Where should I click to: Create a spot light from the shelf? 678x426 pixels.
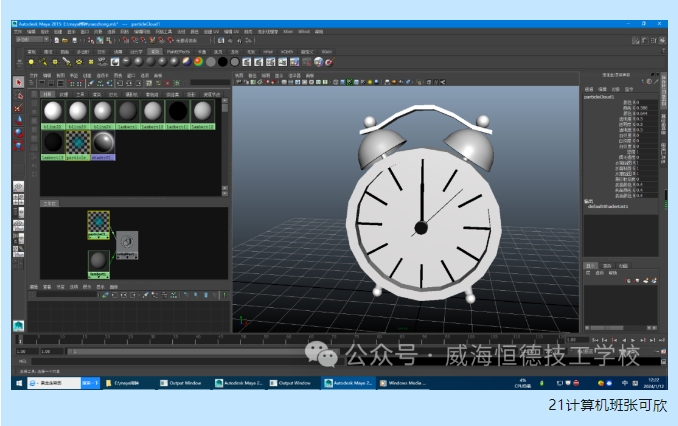click(x=67, y=62)
